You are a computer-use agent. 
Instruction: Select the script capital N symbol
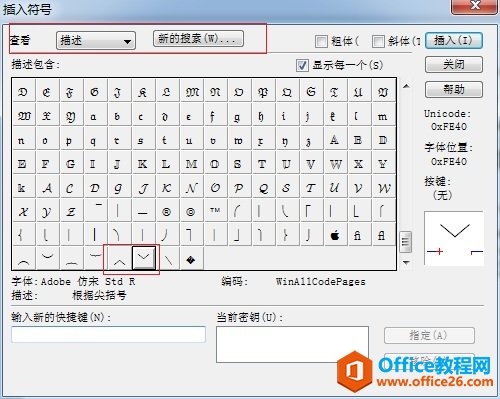click(x=191, y=188)
